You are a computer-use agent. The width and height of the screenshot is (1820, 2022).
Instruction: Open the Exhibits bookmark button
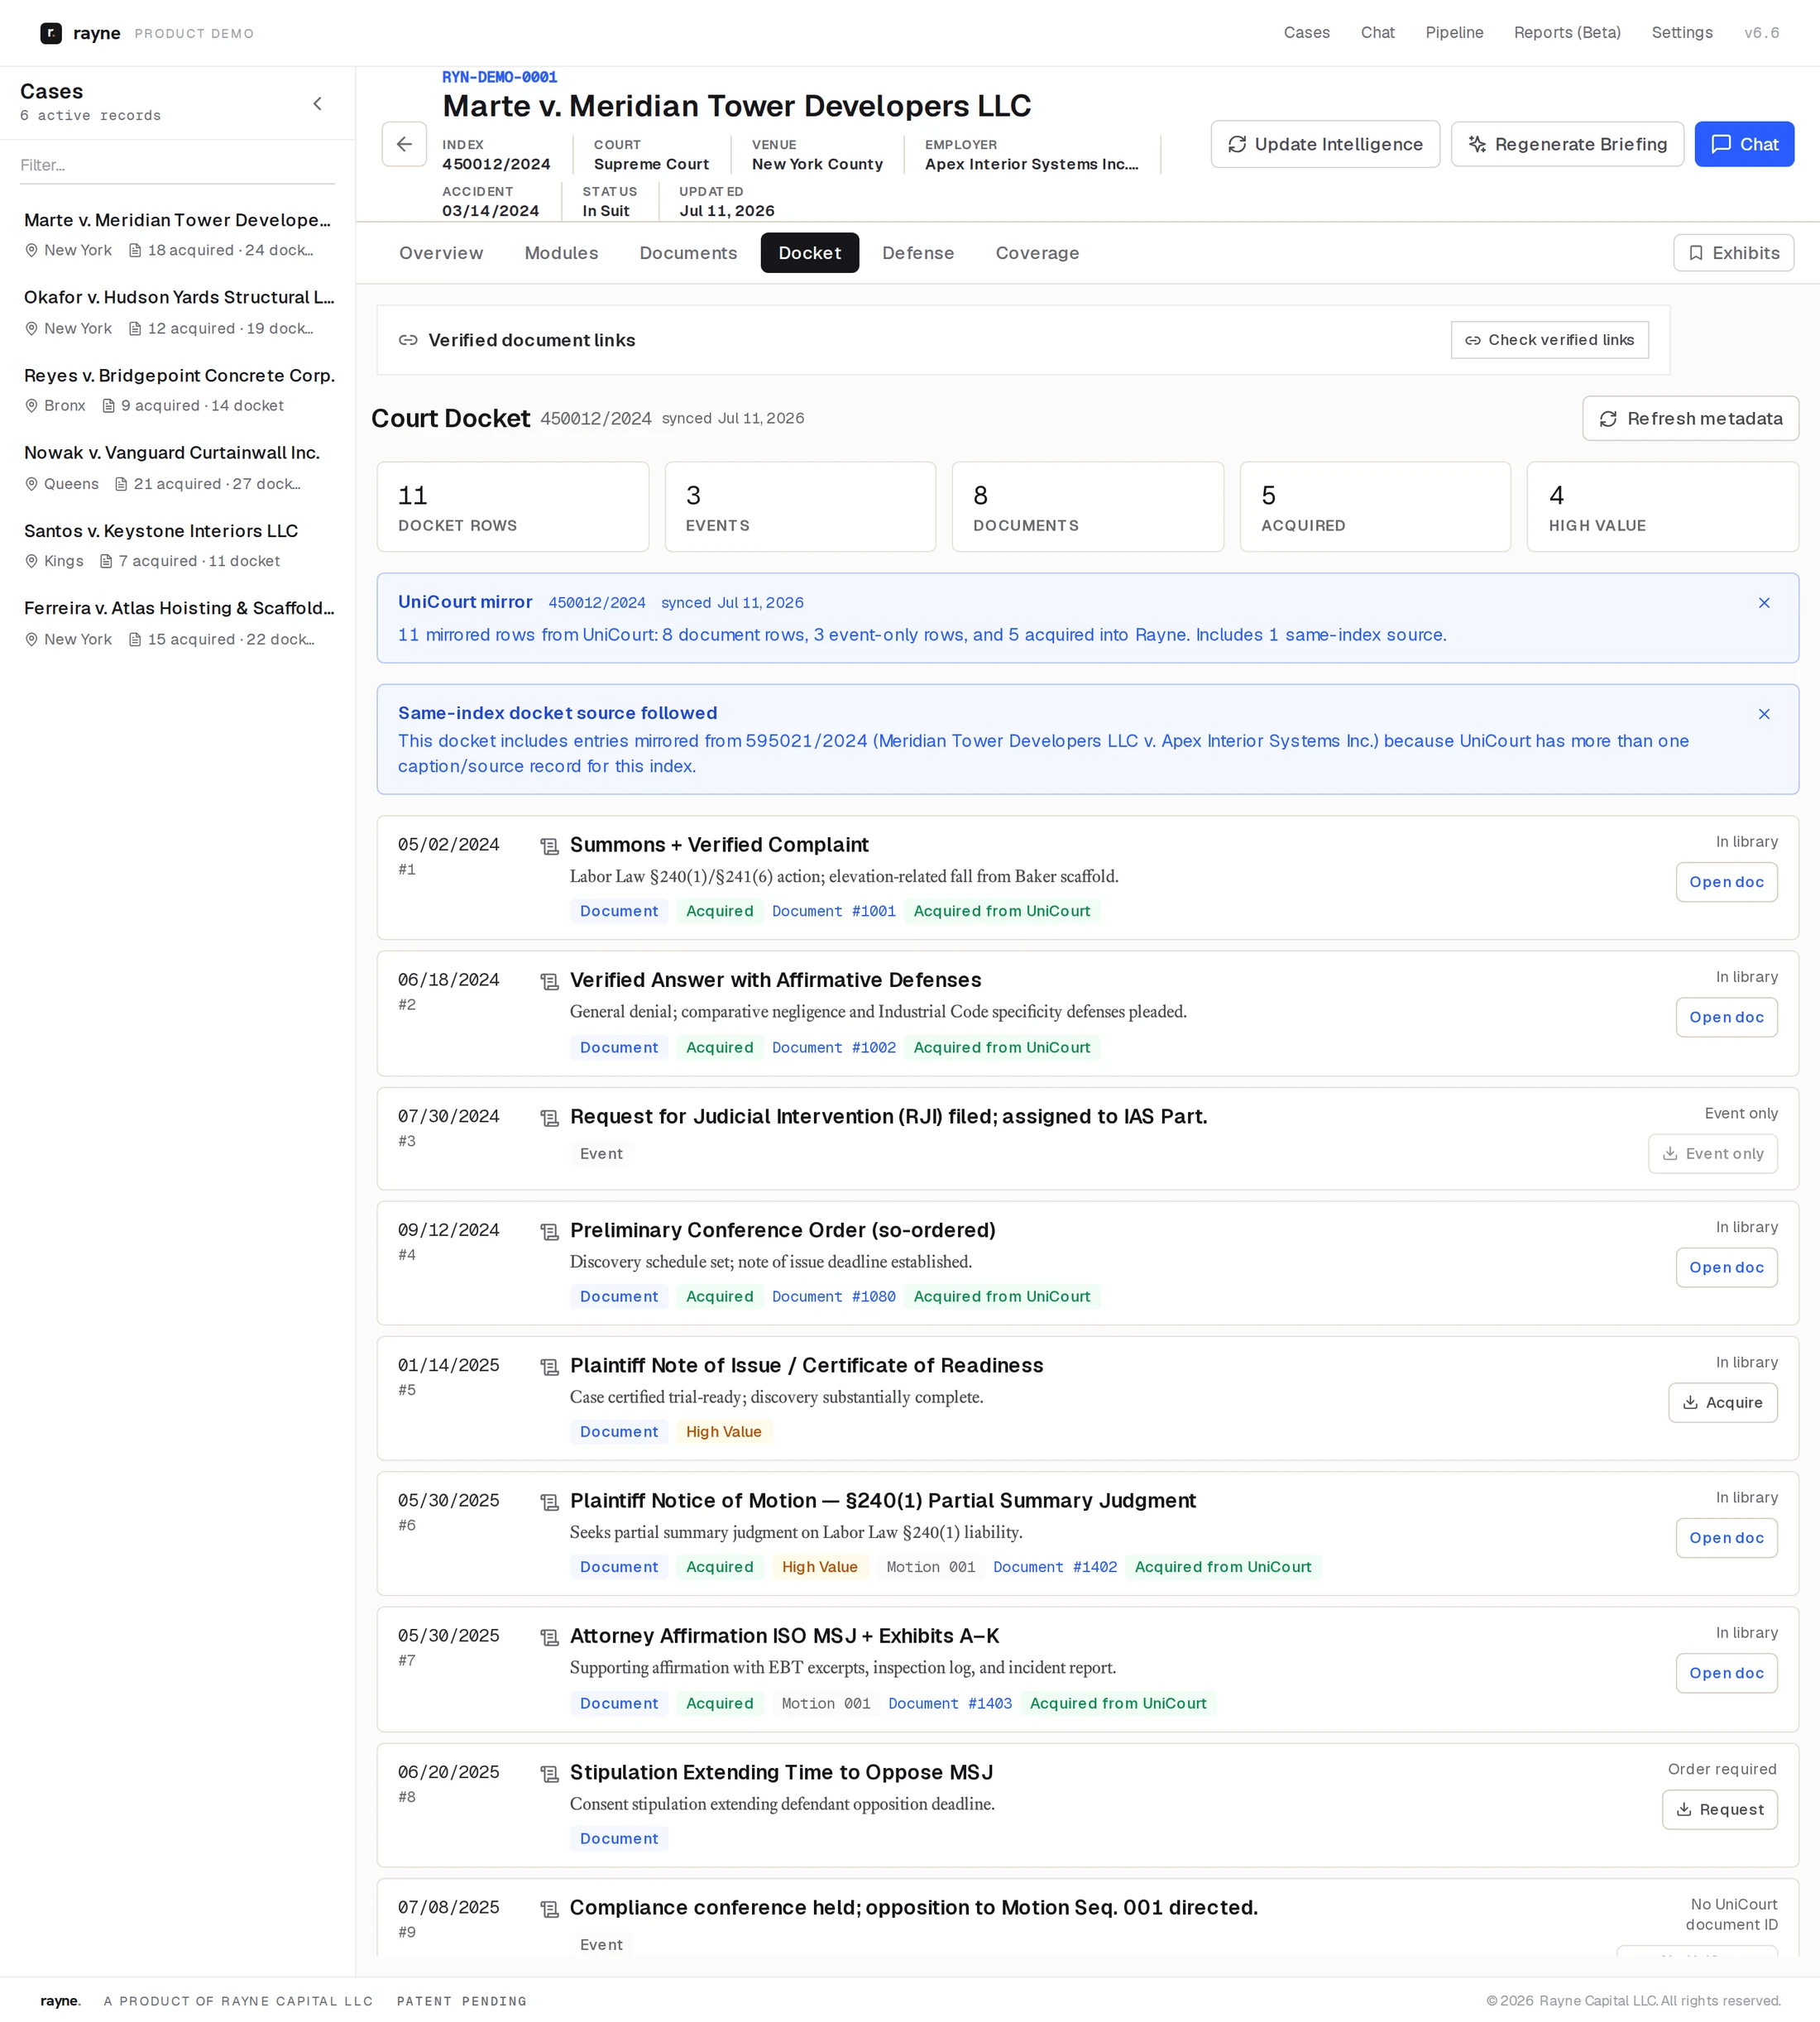tap(1733, 253)
